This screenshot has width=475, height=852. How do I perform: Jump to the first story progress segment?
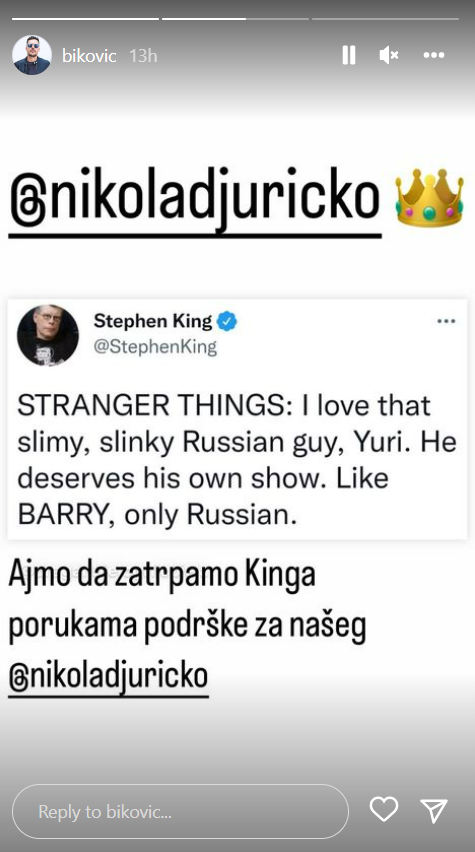(85, 18)
